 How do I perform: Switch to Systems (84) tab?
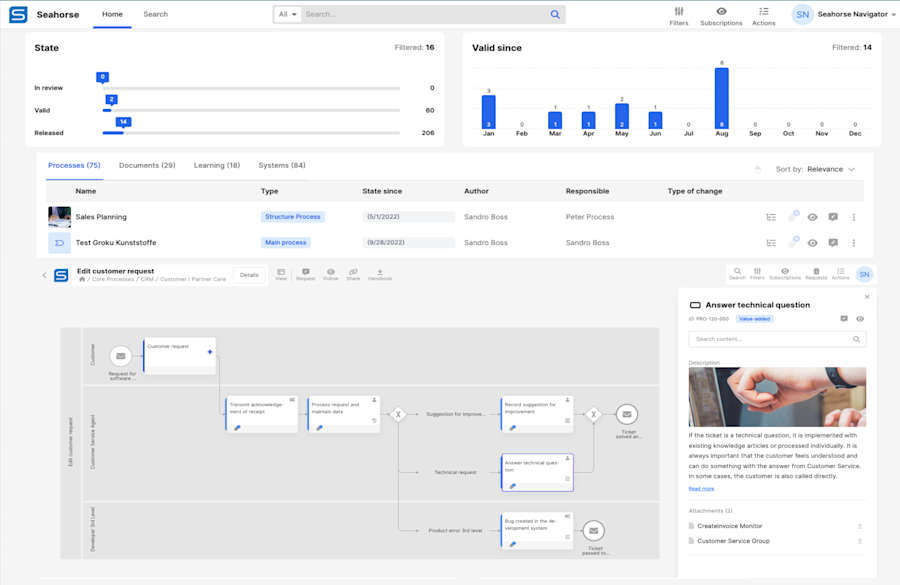[x=282, y=165]
